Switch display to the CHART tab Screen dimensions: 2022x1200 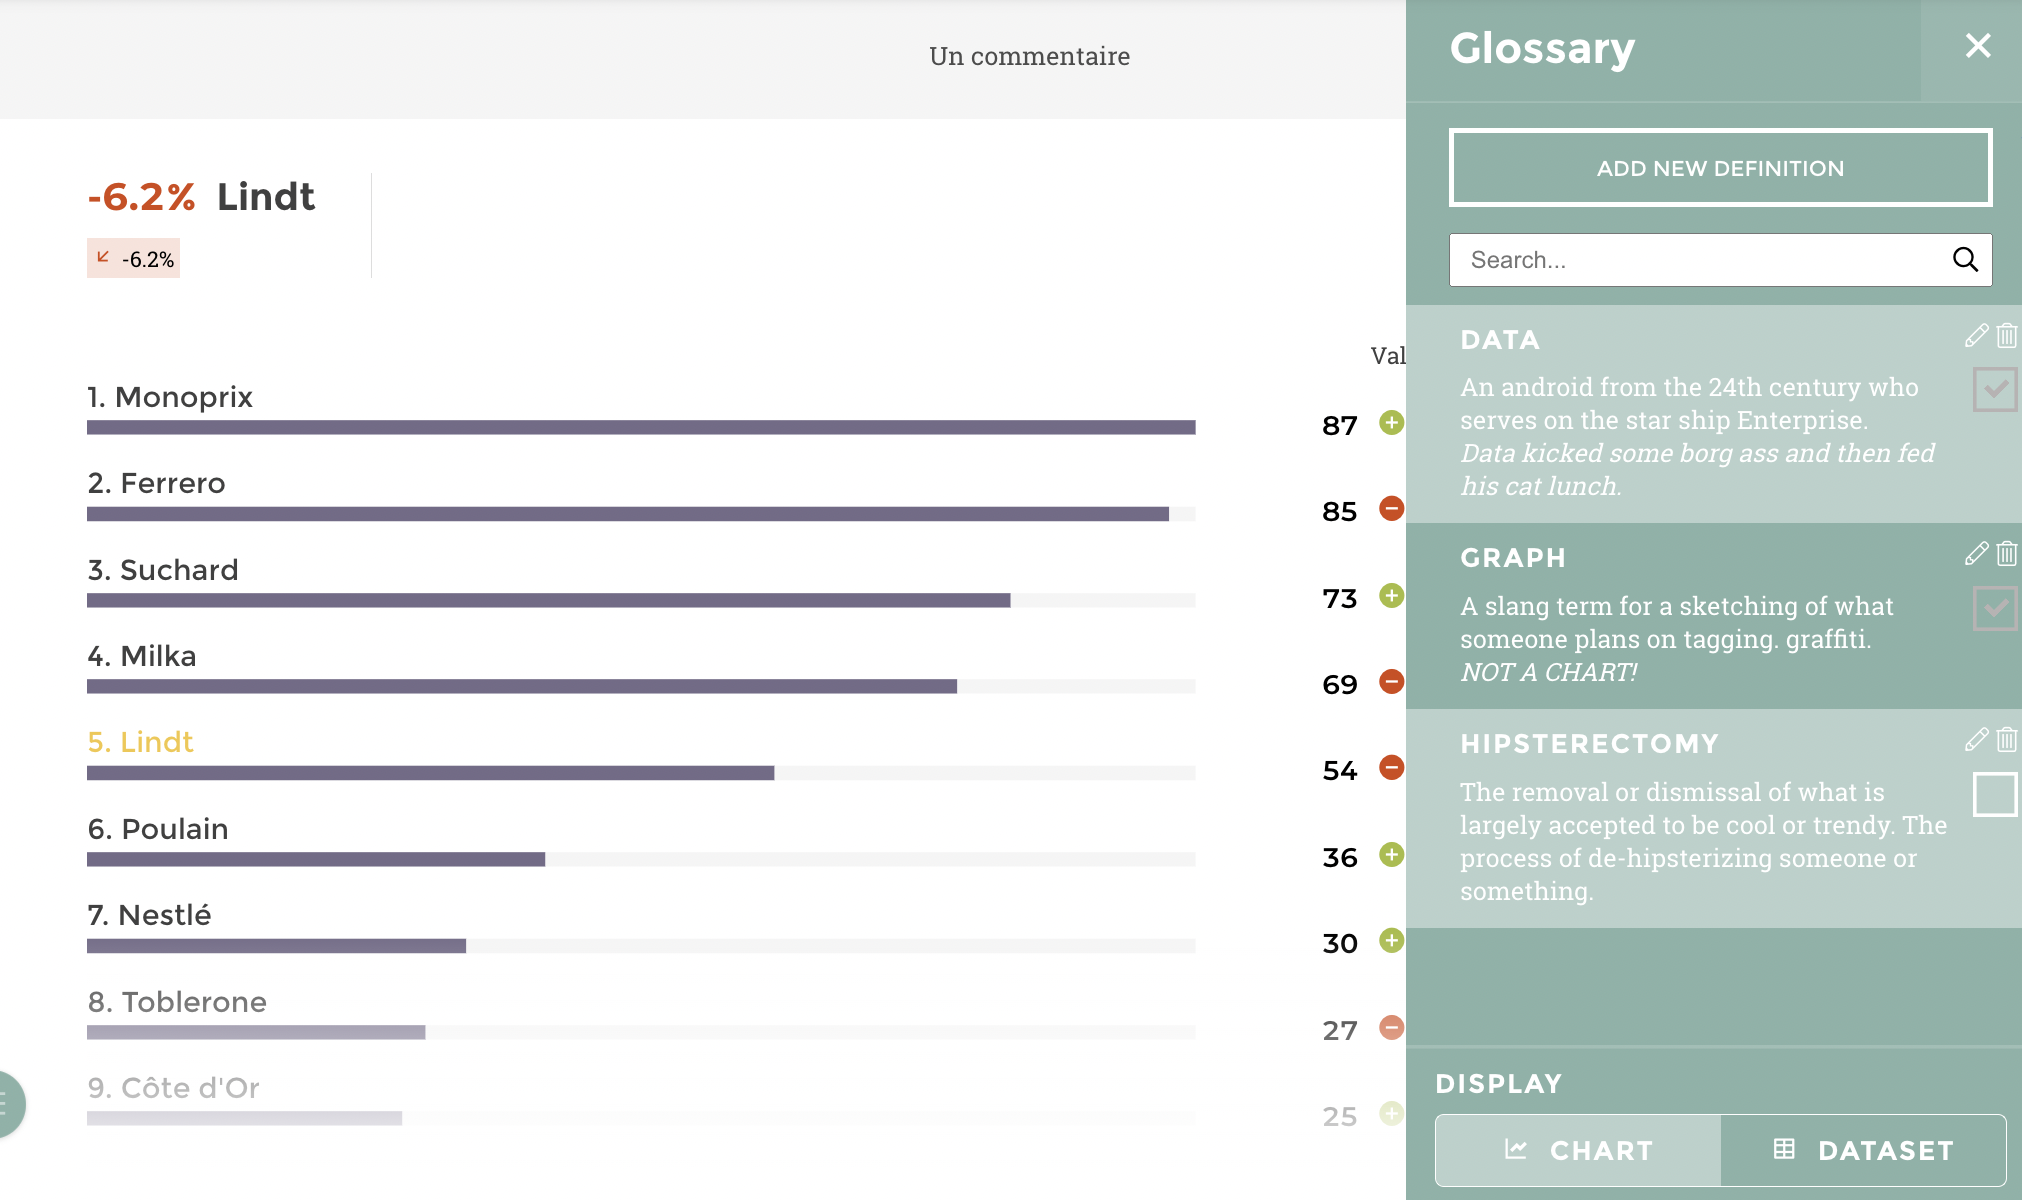tap(1579, 1150)
